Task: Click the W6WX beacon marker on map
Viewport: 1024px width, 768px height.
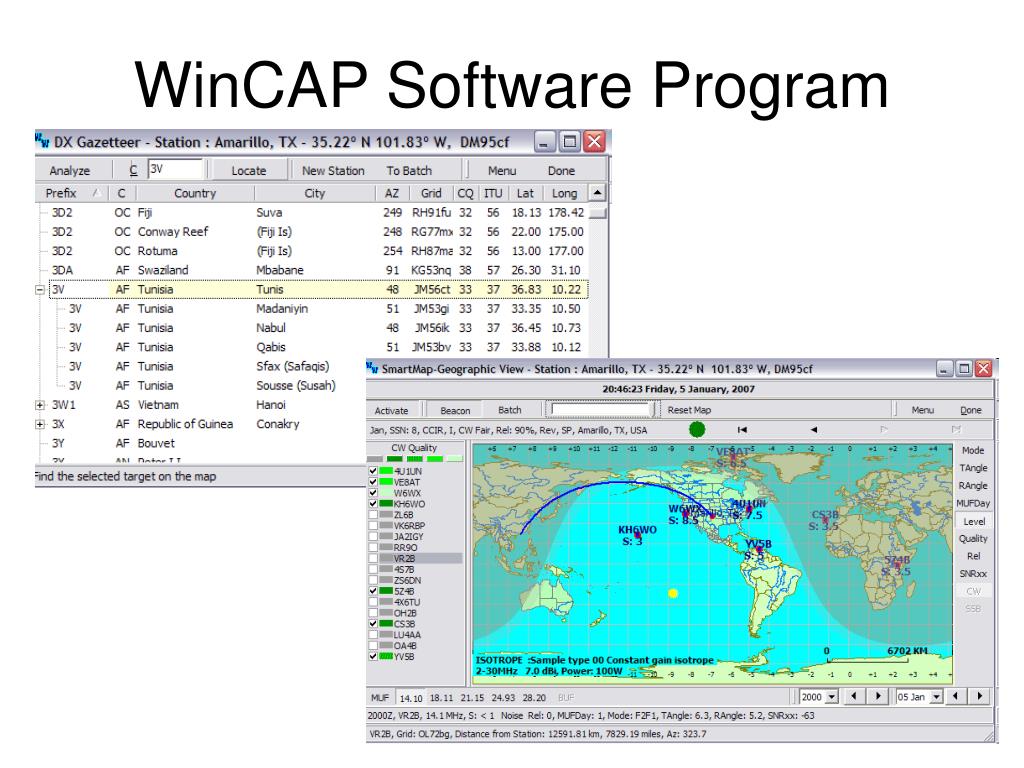Action: click(685, 515)
